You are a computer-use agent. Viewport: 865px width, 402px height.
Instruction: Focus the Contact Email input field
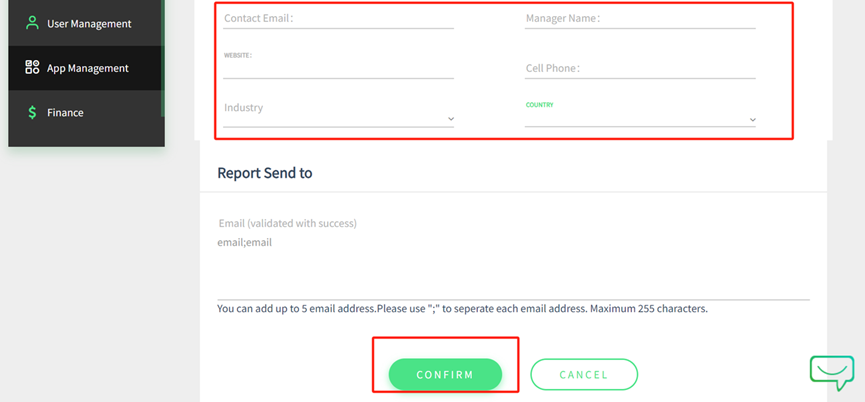(338, 19)
